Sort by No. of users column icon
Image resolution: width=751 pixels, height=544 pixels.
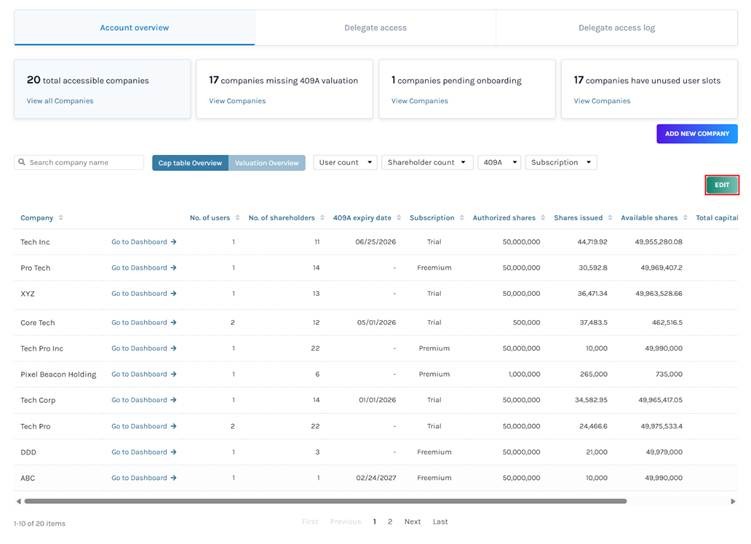[238, 218]
